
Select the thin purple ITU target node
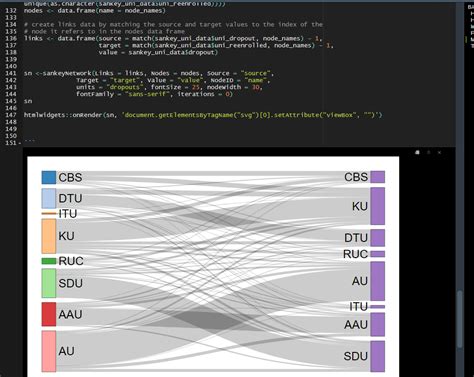(378, 307)
